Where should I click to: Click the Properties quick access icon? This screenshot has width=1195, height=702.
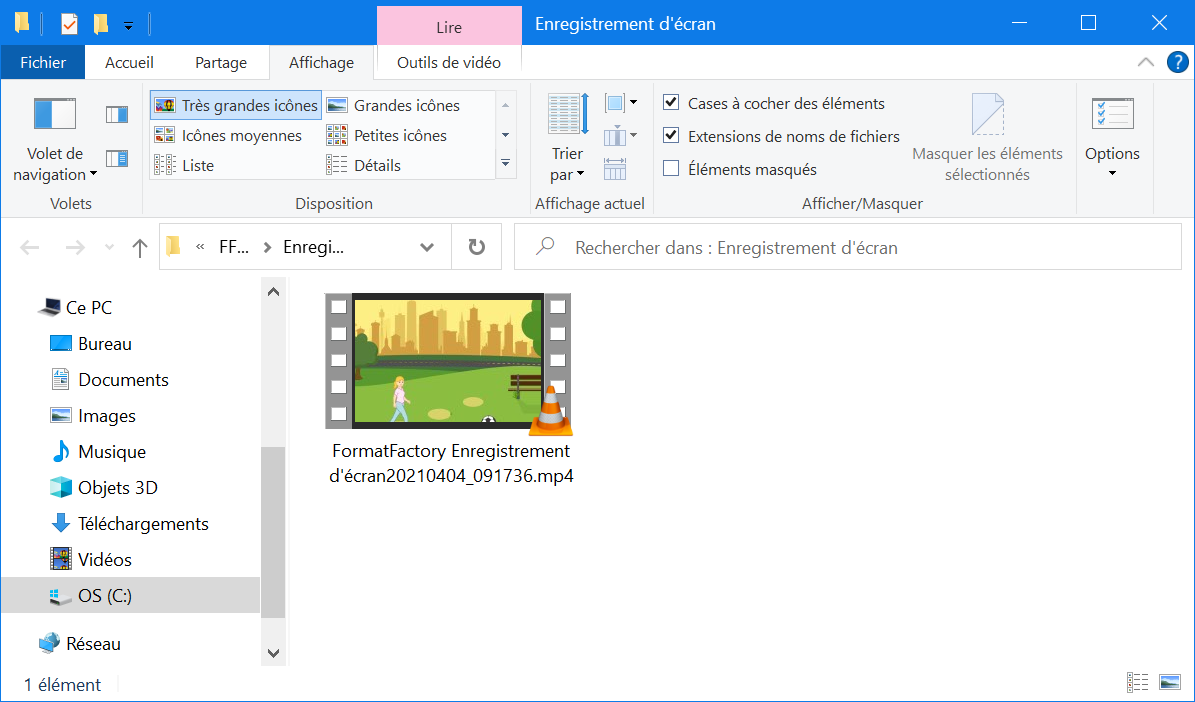pyautogui.click(x=69, y=24)
